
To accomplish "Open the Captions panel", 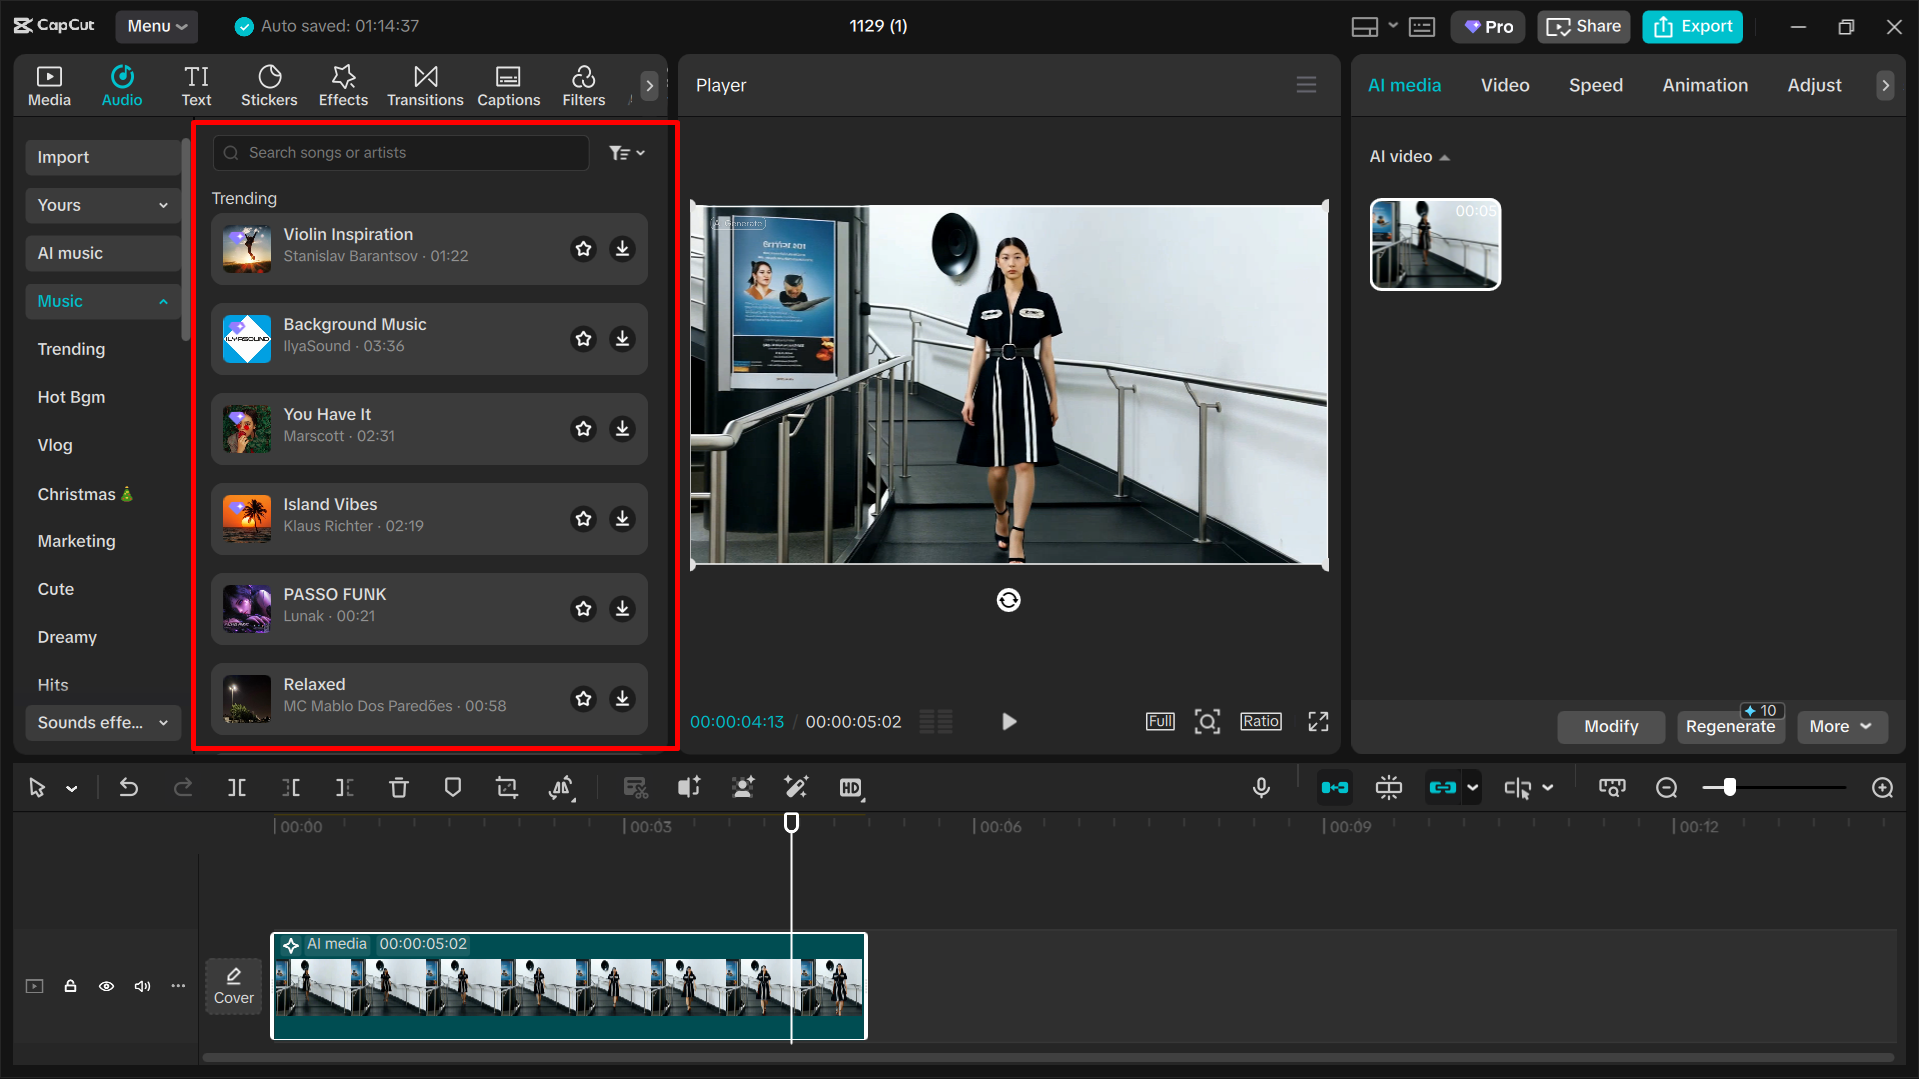I will coord(508,86).
